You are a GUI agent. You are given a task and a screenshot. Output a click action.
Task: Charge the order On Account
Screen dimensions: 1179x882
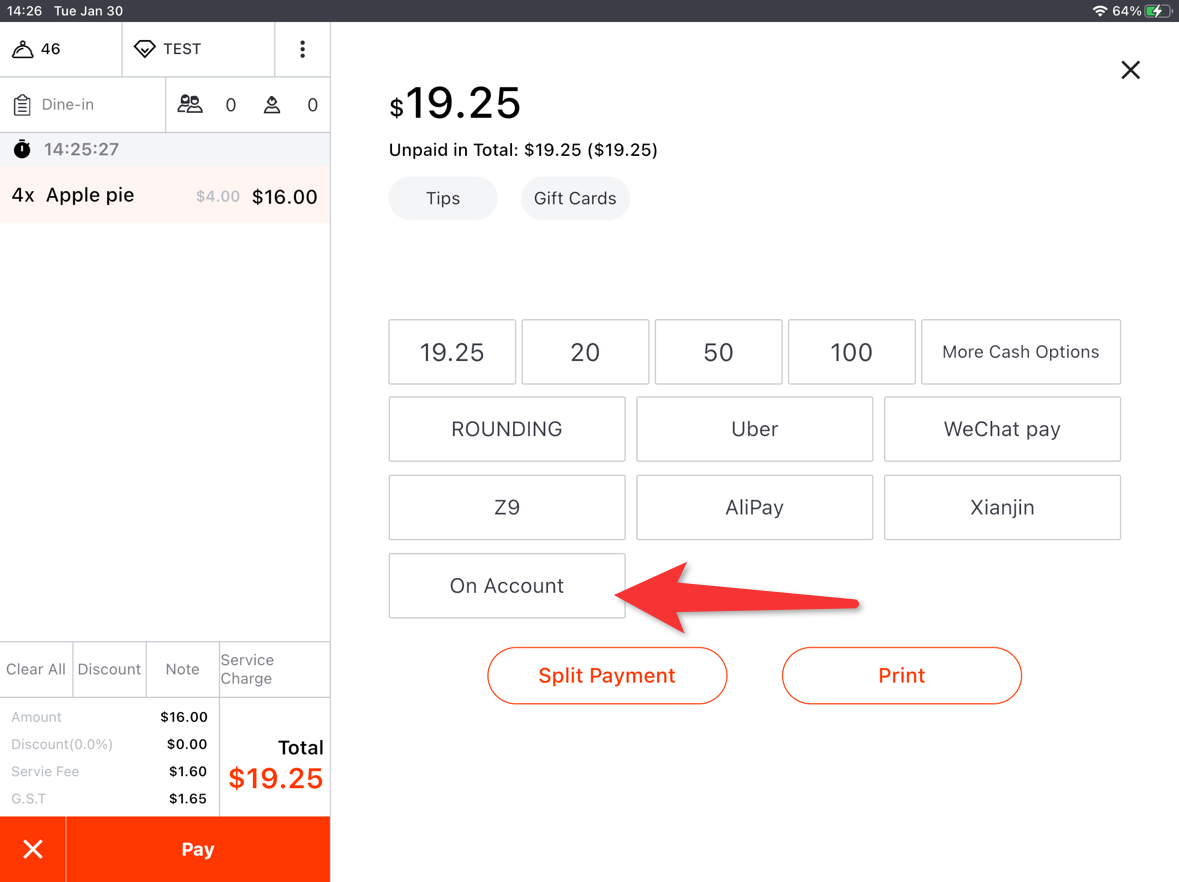point(507,586)
